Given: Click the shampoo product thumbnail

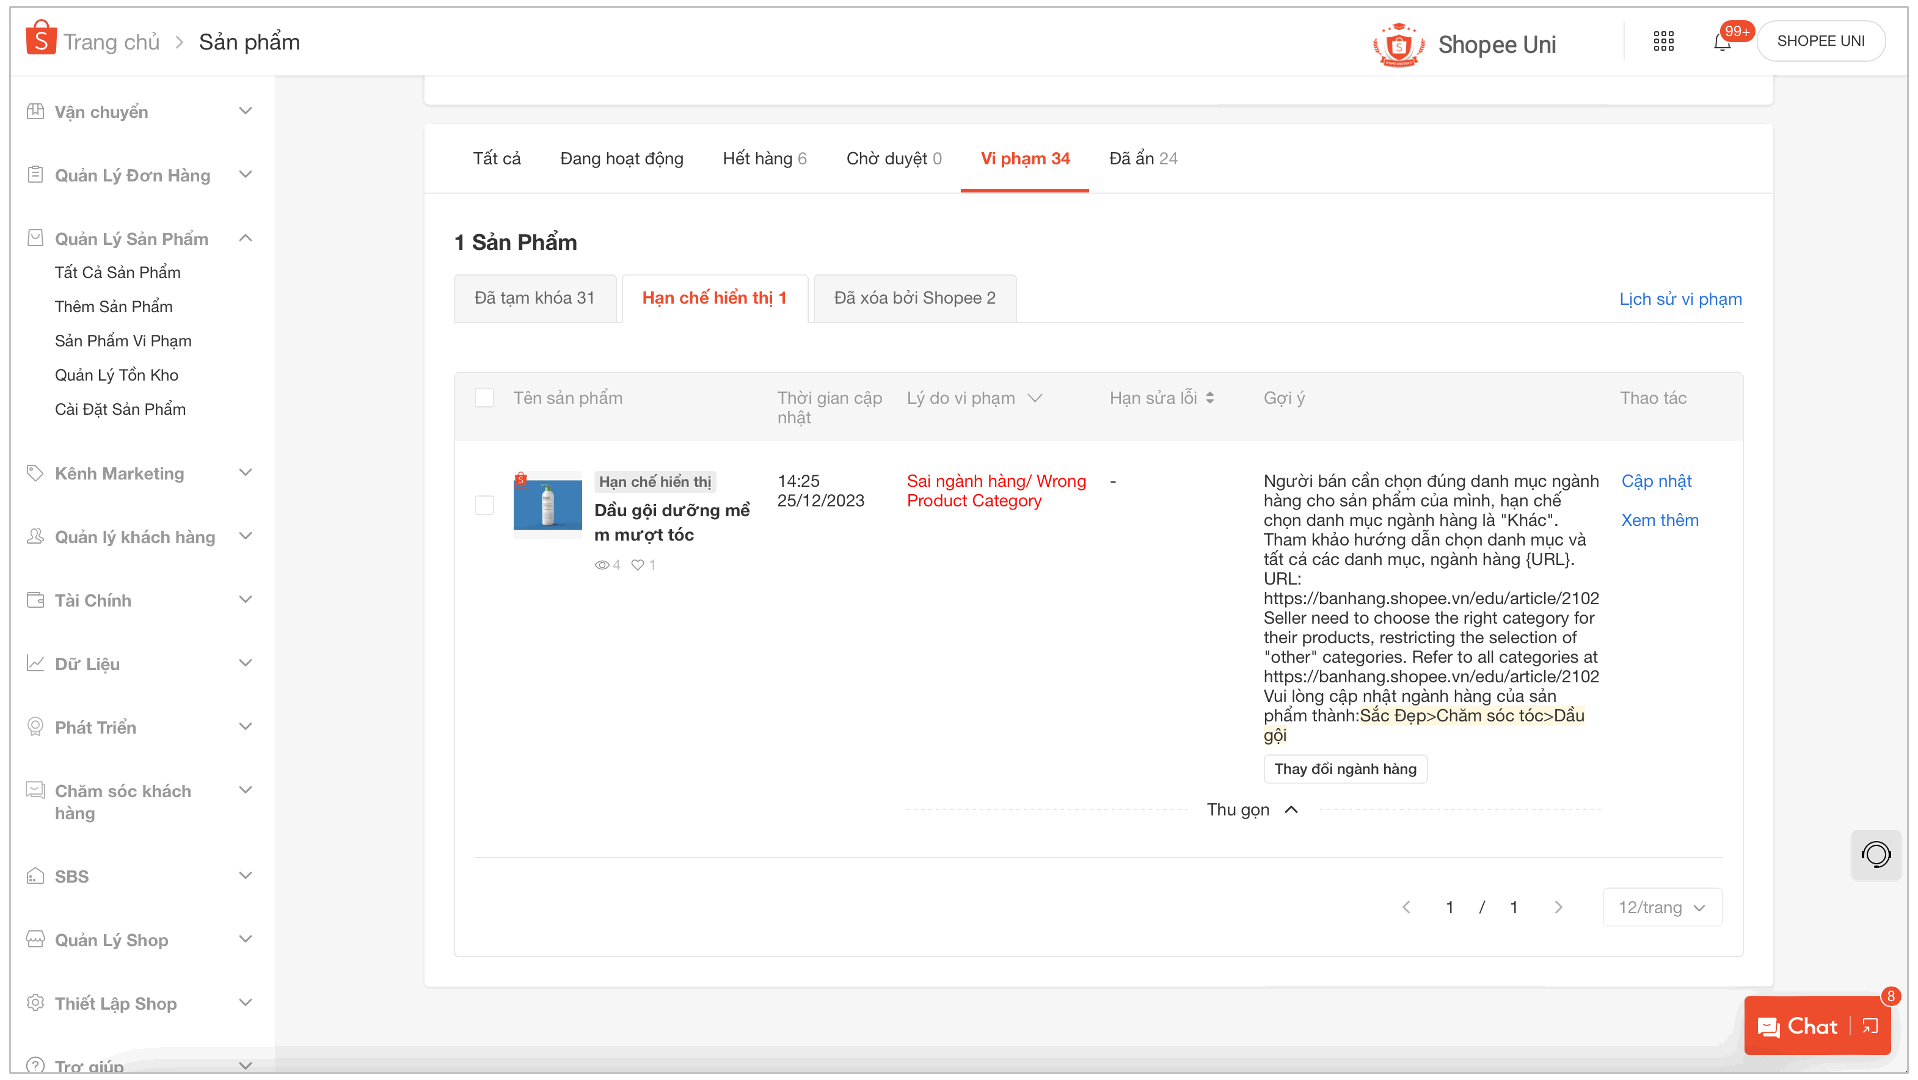Looking at the screenshot, I should point(547,505).
